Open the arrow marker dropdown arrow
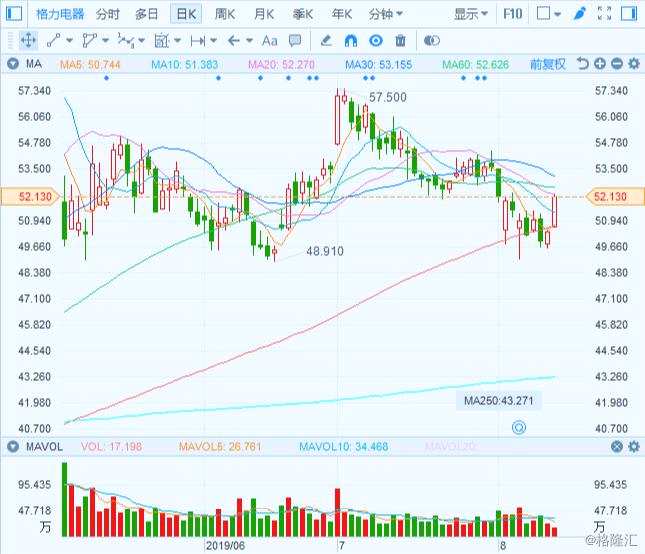This screenshot has height=554, width=645. (249, 41)
